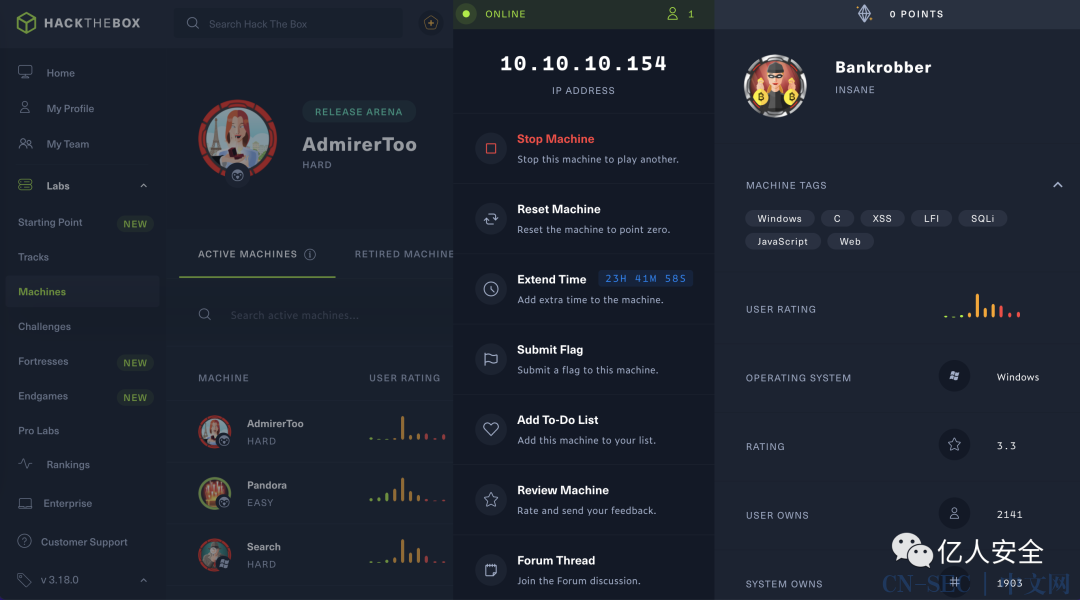Click the My Profile person icon
The width and height of the screenshot is (1080, 600).
25,107
